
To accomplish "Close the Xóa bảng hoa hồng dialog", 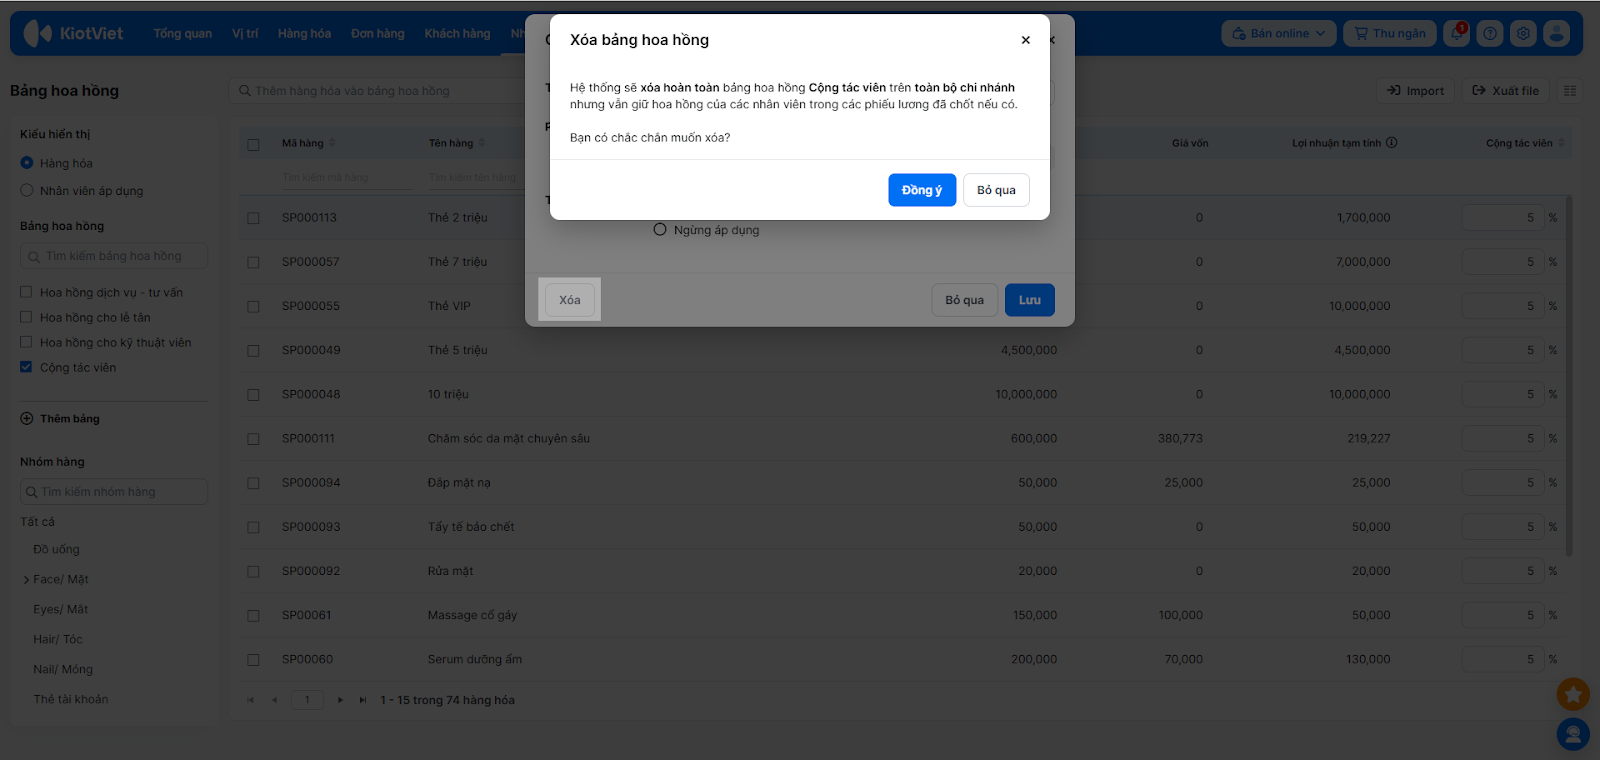I will [1025, 40].
